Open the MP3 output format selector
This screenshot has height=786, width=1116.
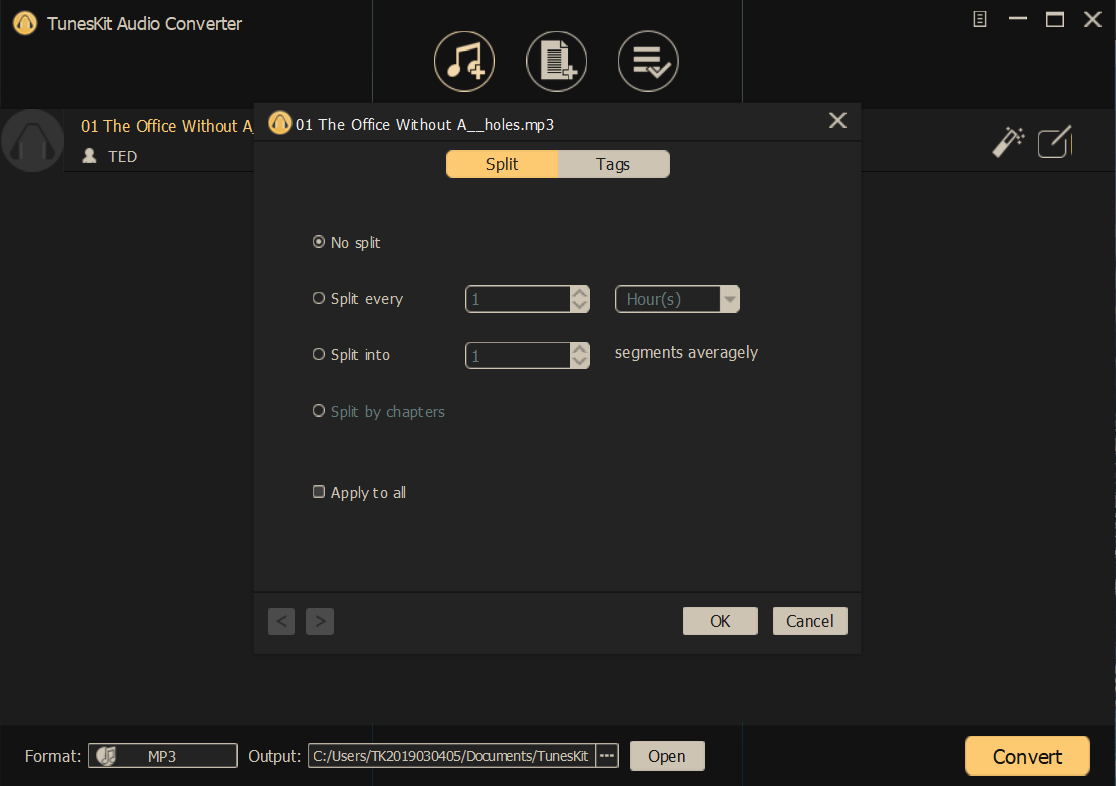162,755
